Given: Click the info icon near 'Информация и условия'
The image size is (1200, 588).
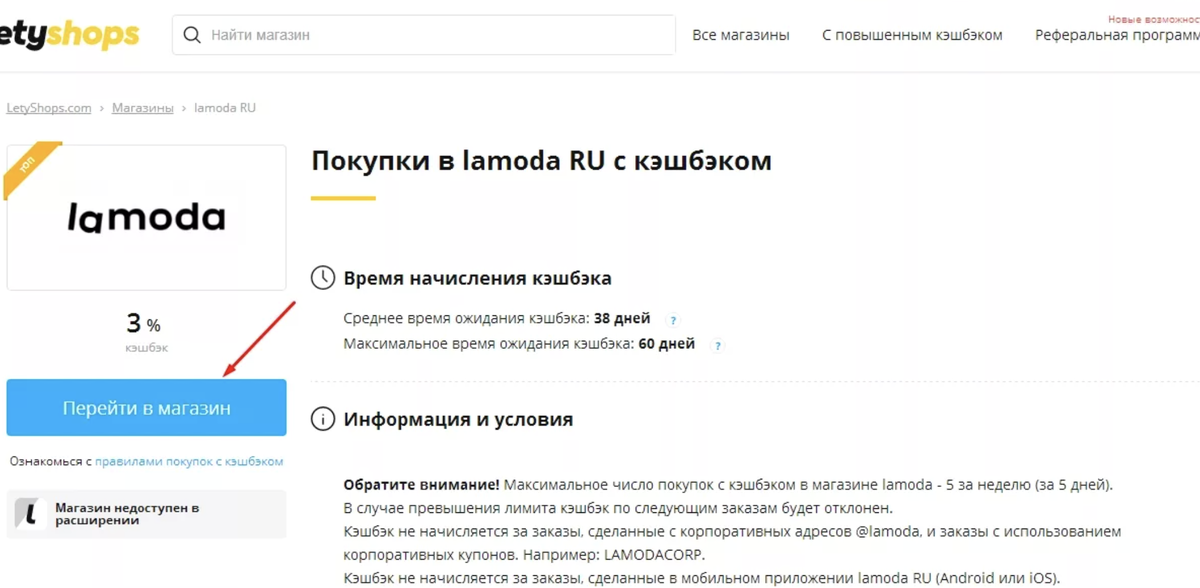Looking at the screenshot, I should point(323,419).
